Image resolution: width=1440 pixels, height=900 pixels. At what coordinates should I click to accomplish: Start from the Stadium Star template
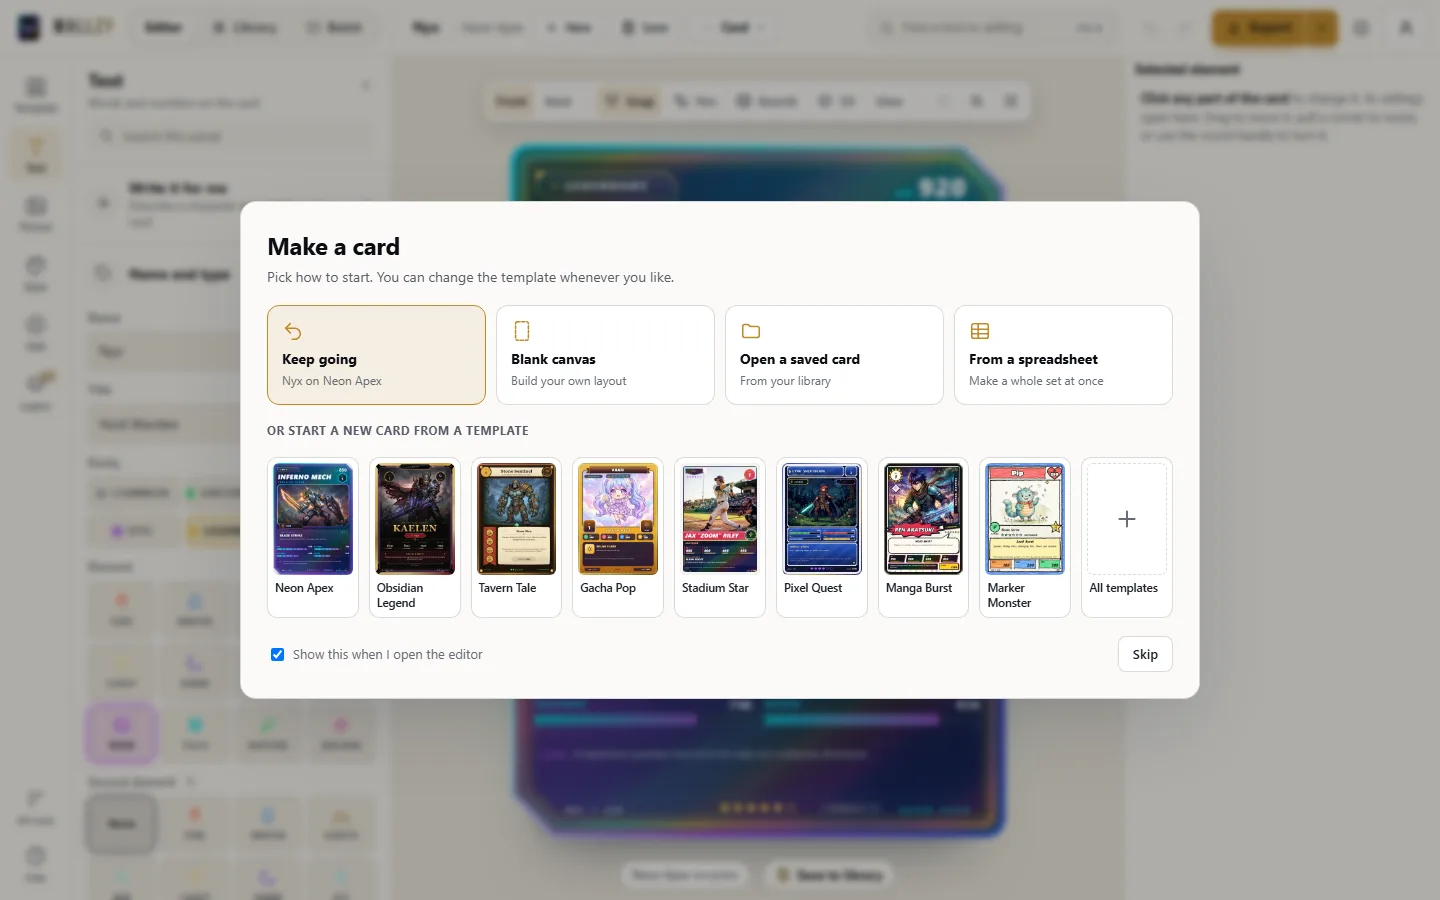click(x=720, y=537)
